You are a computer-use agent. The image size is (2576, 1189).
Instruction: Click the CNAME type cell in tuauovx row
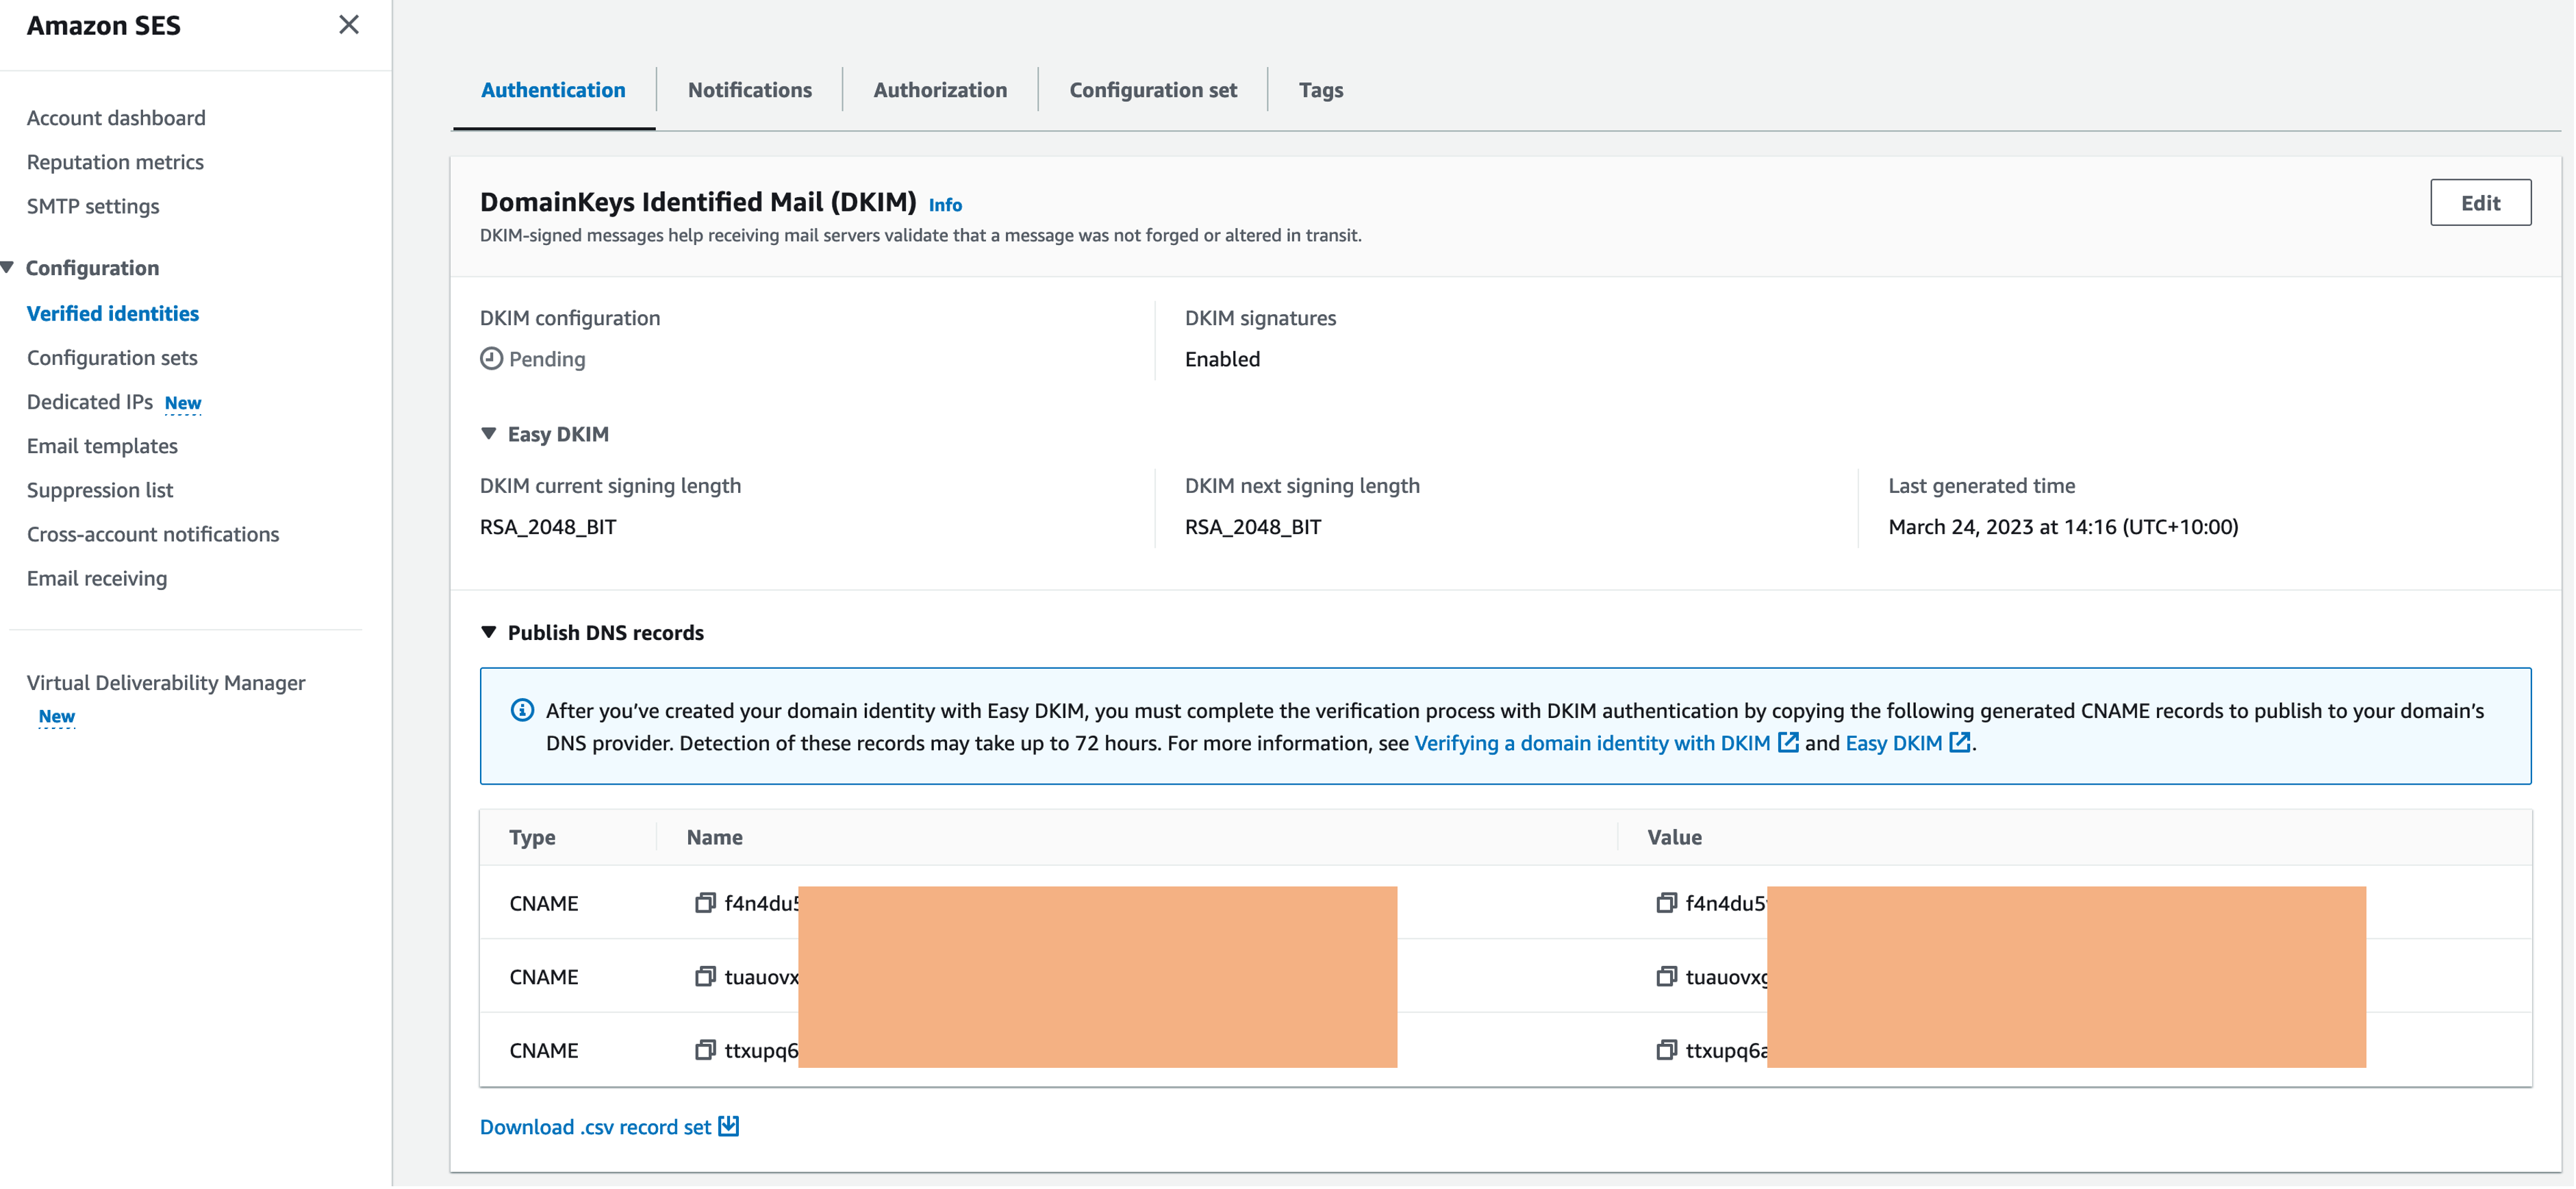coord(544,978)
